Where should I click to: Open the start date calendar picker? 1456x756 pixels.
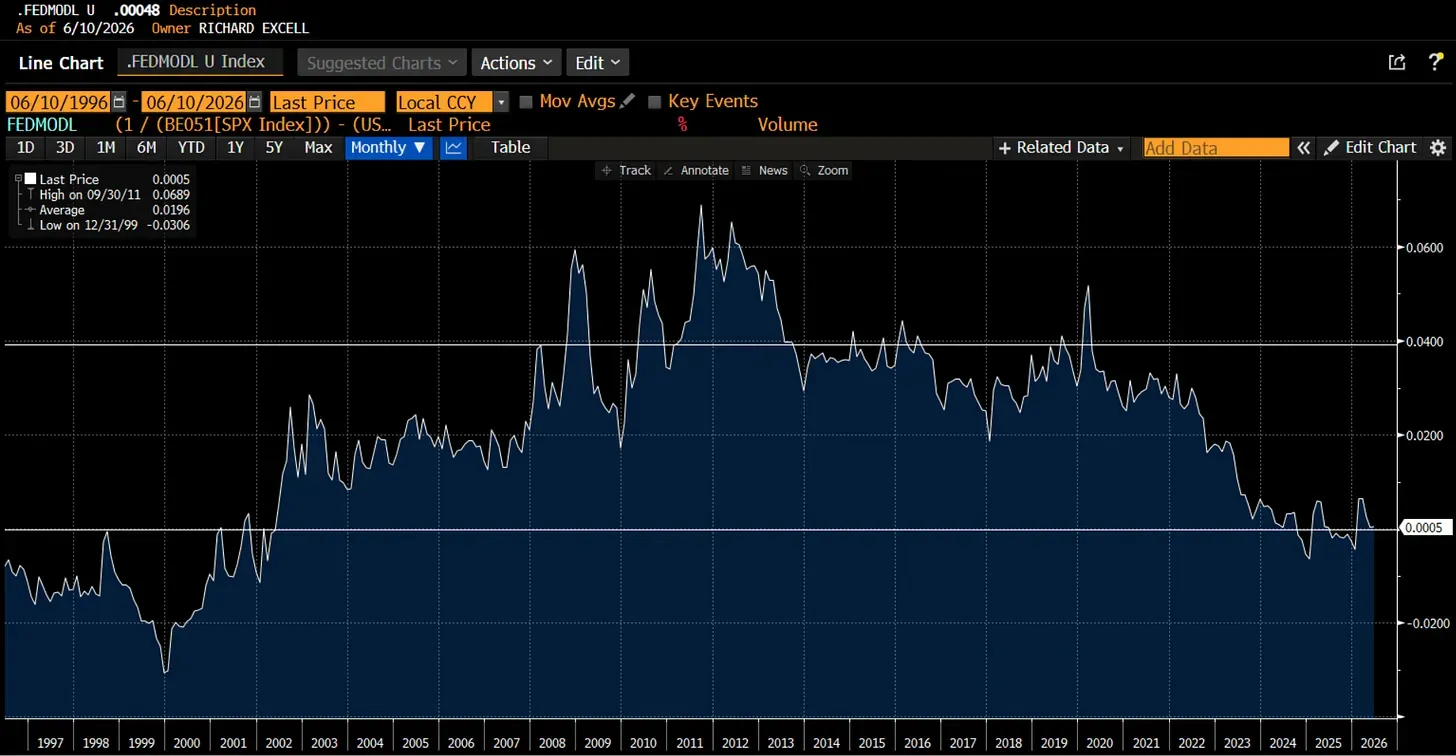tap(119, 102)
